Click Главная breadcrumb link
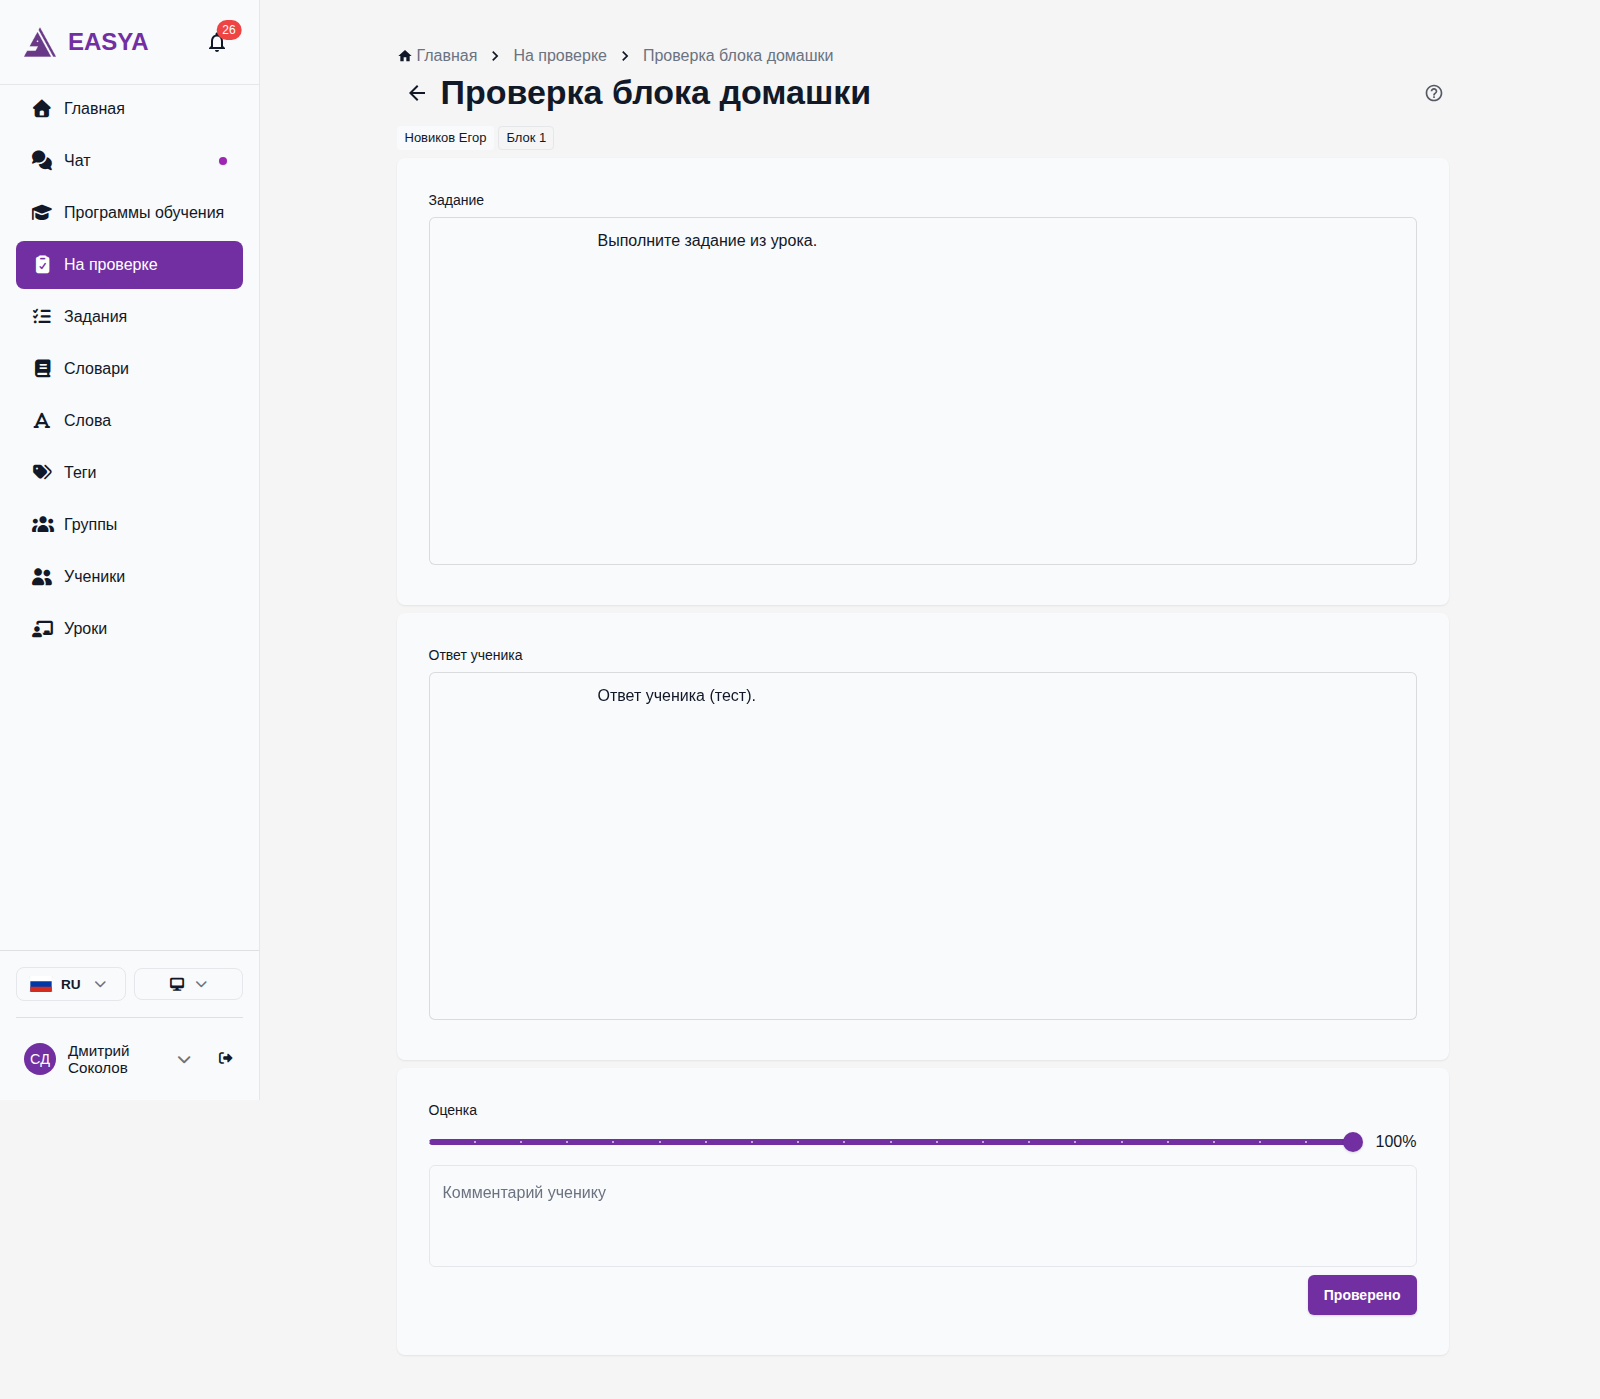1600x1399 pixels. coord(446,56)
